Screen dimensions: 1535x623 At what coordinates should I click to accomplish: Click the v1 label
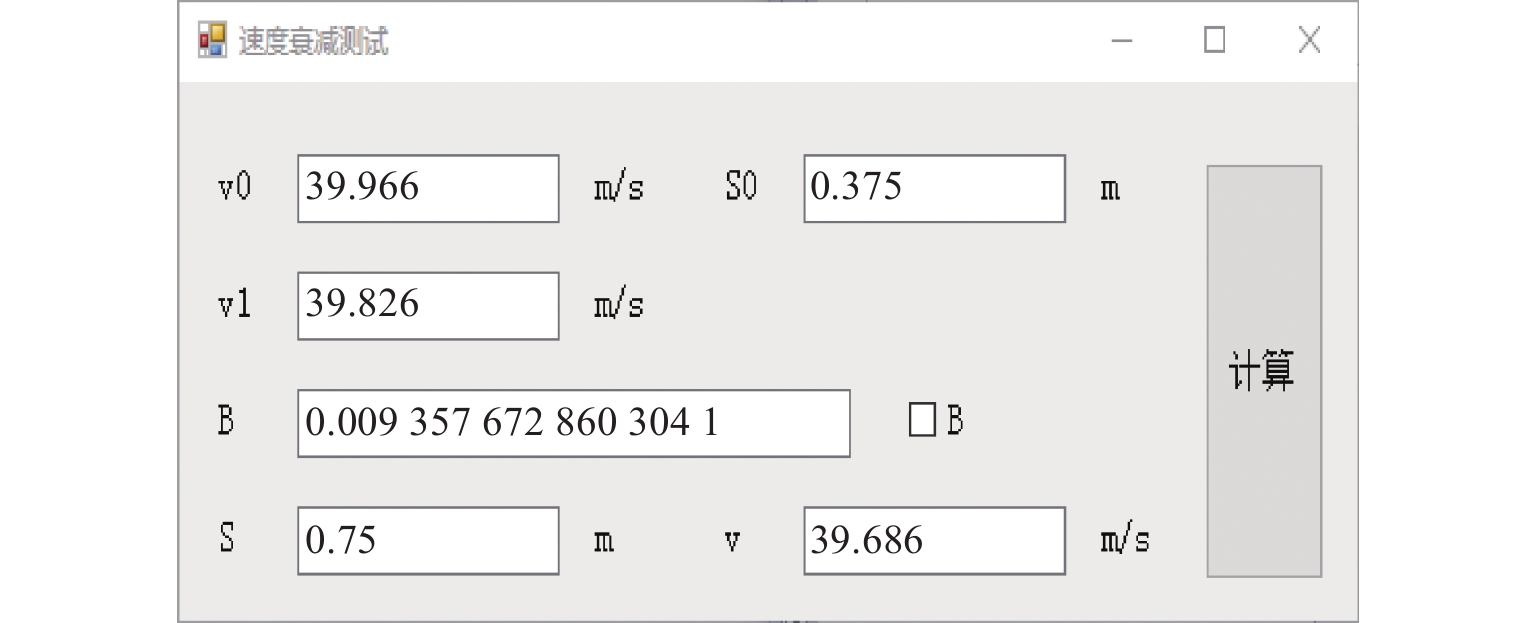235,305
